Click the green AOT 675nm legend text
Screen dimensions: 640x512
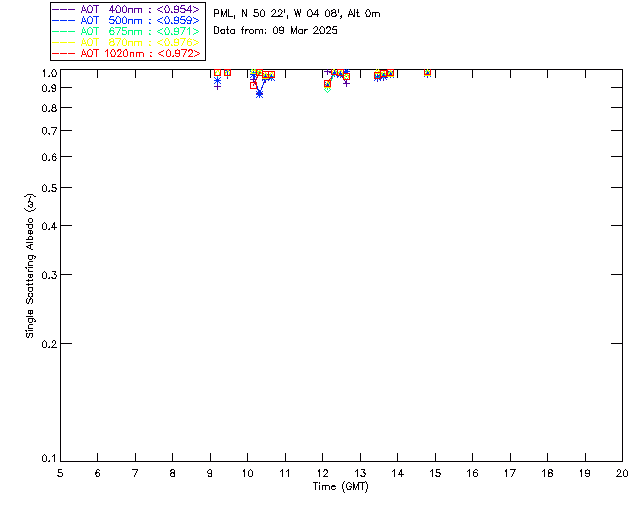140,31
